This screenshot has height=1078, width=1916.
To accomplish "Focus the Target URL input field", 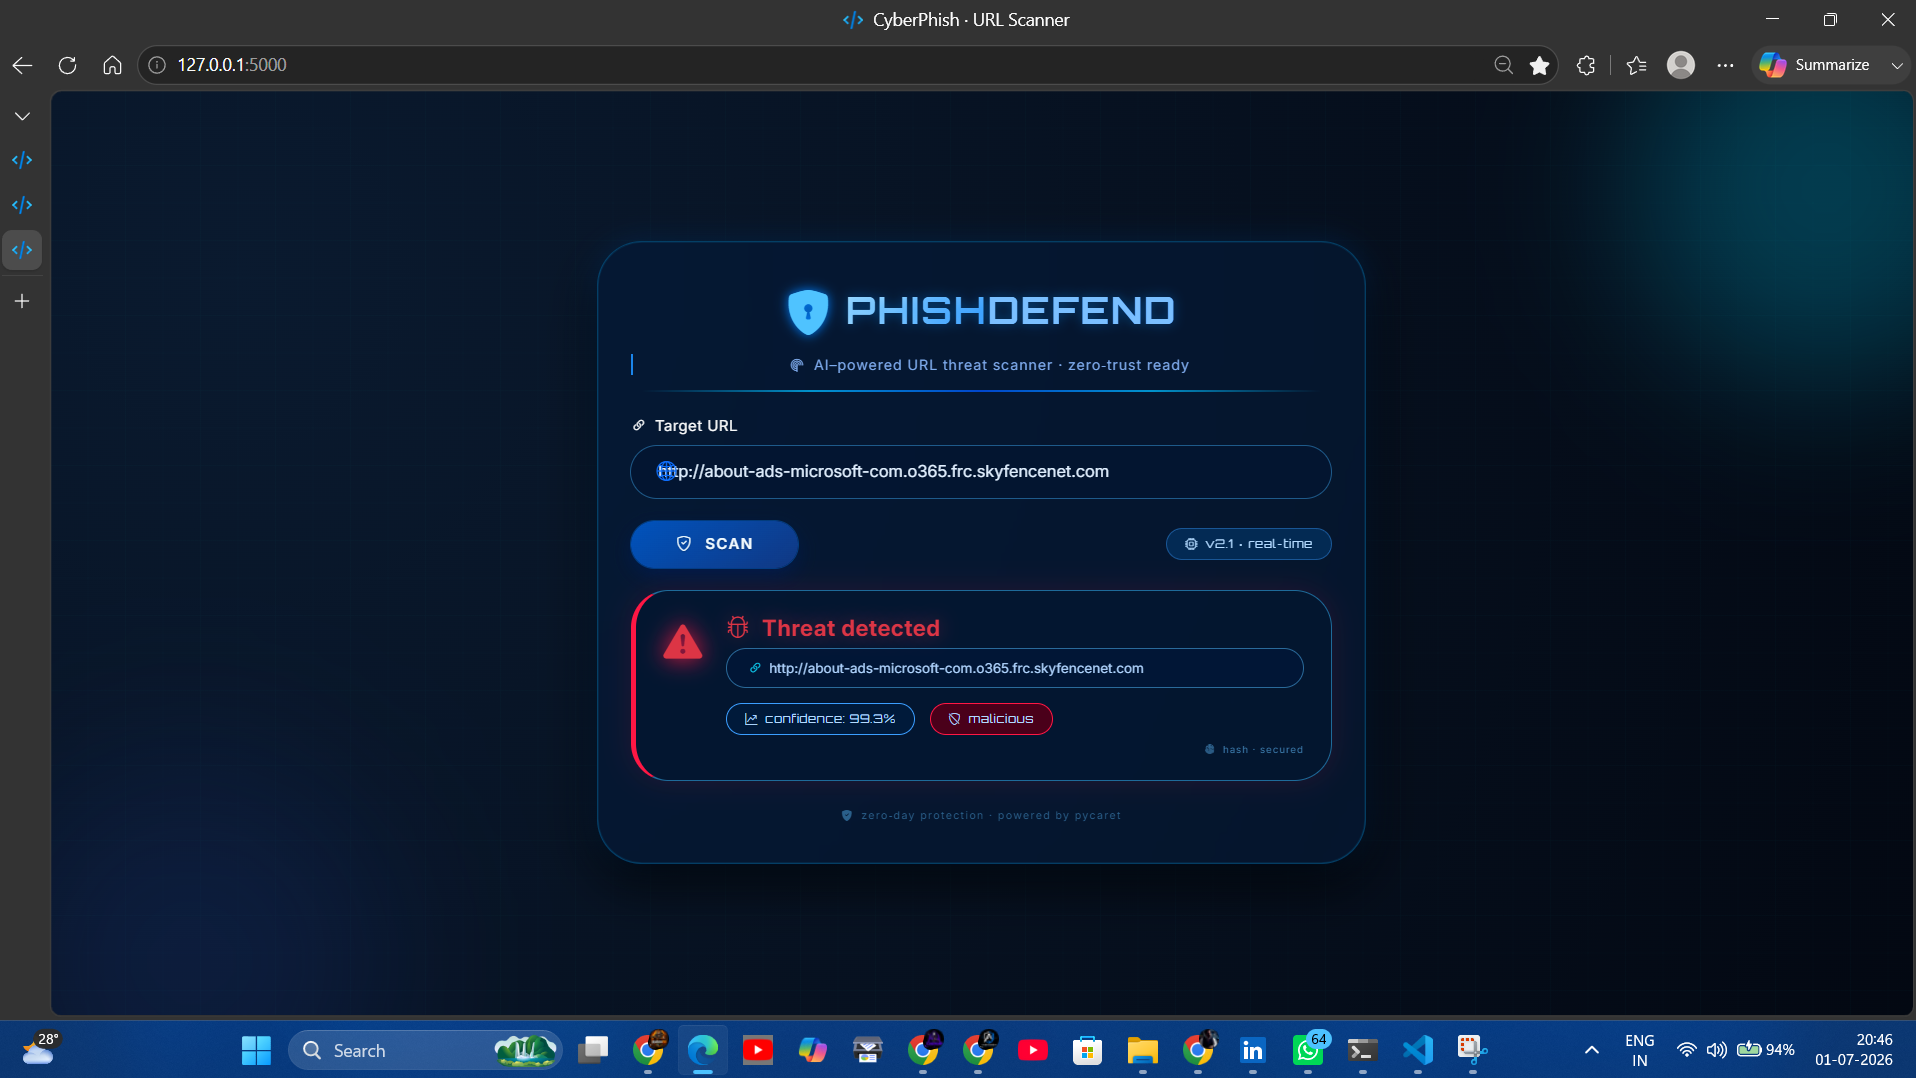I will (x=980, y=472).
